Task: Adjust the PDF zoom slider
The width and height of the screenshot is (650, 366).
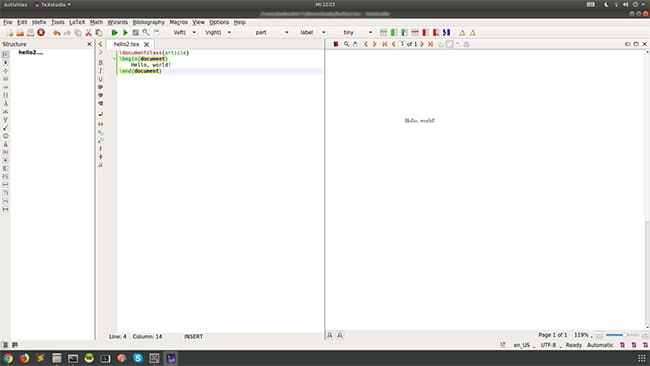Action: [622, 335]
